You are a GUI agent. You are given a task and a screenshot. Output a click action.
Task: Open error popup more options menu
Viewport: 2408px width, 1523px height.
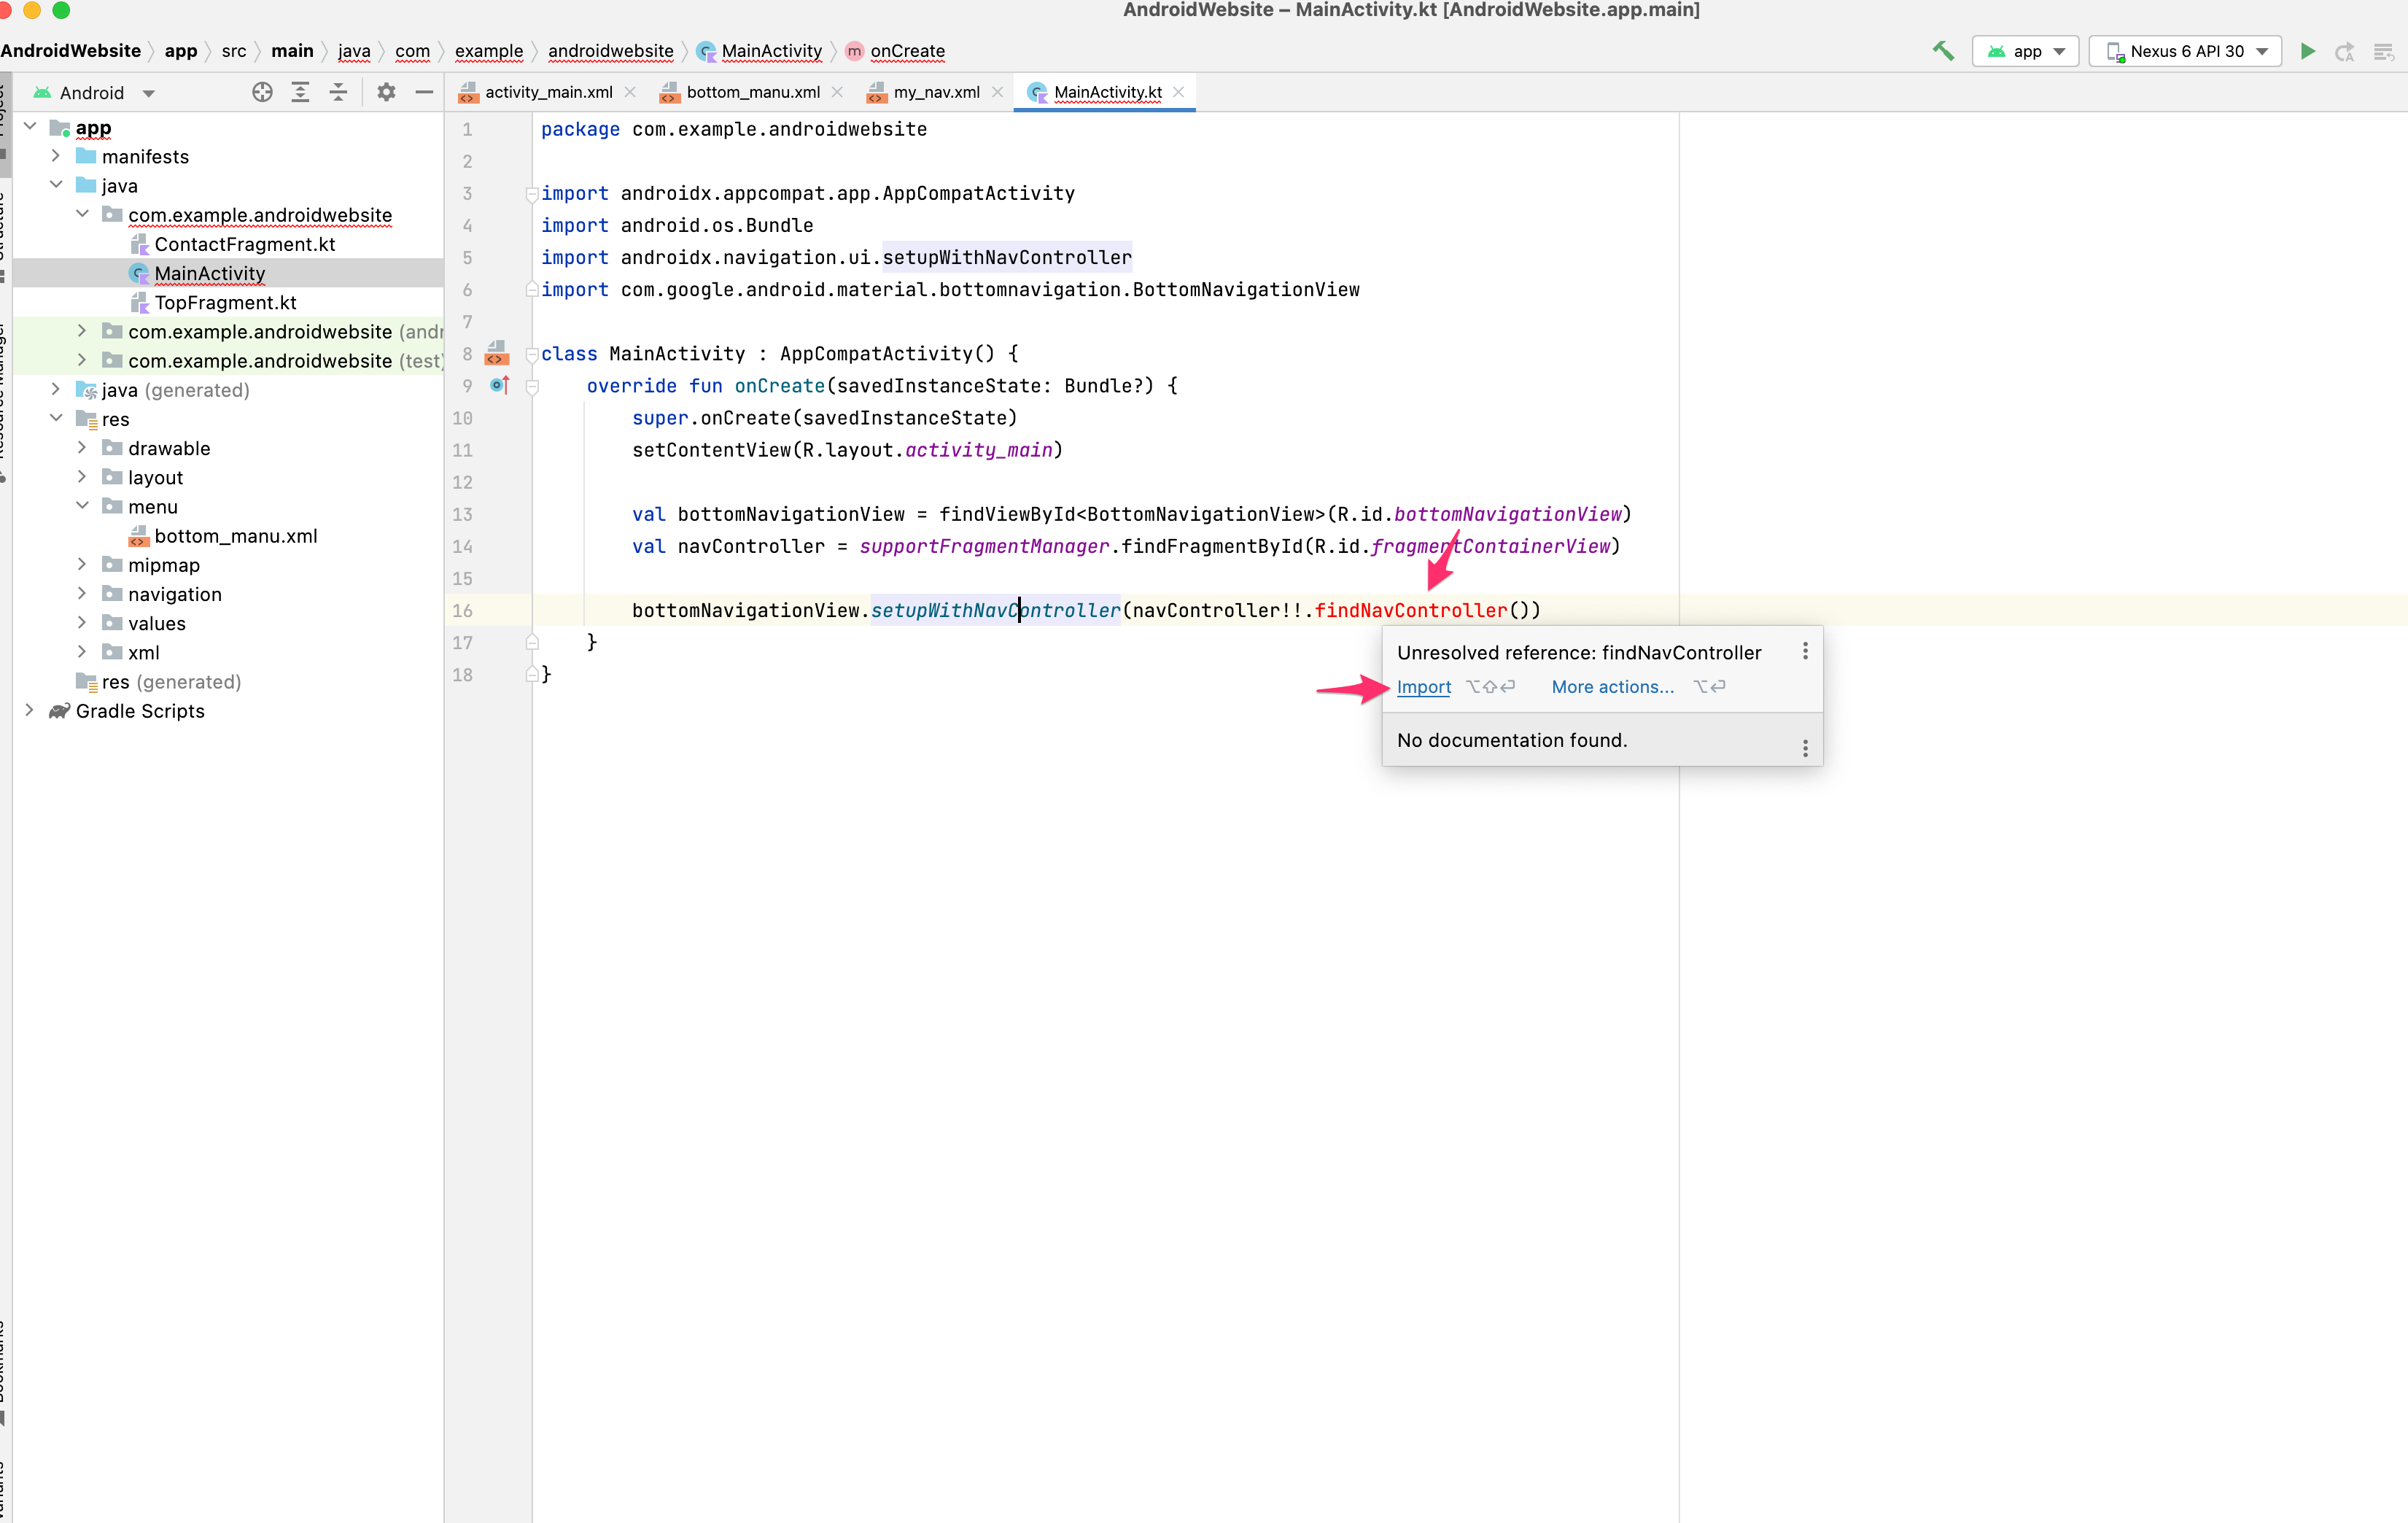[x=1805, y=651]
